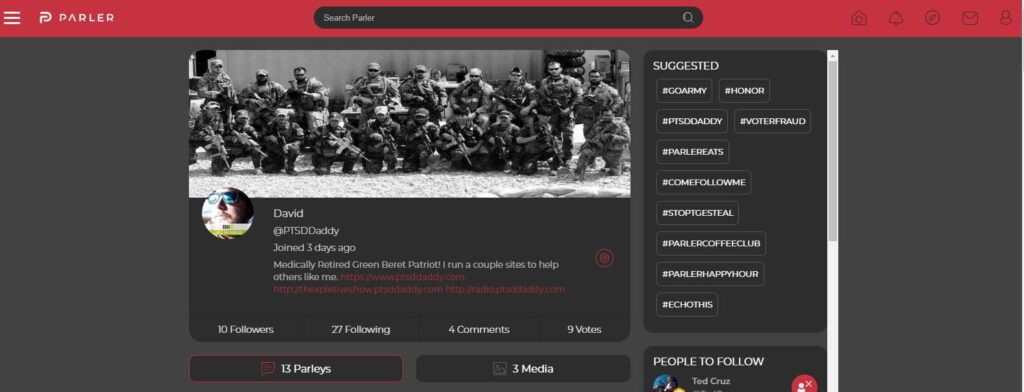Screen dimensions: 1024x392
Task: Open the user account icon
Action: click(x=1006, y=18)
